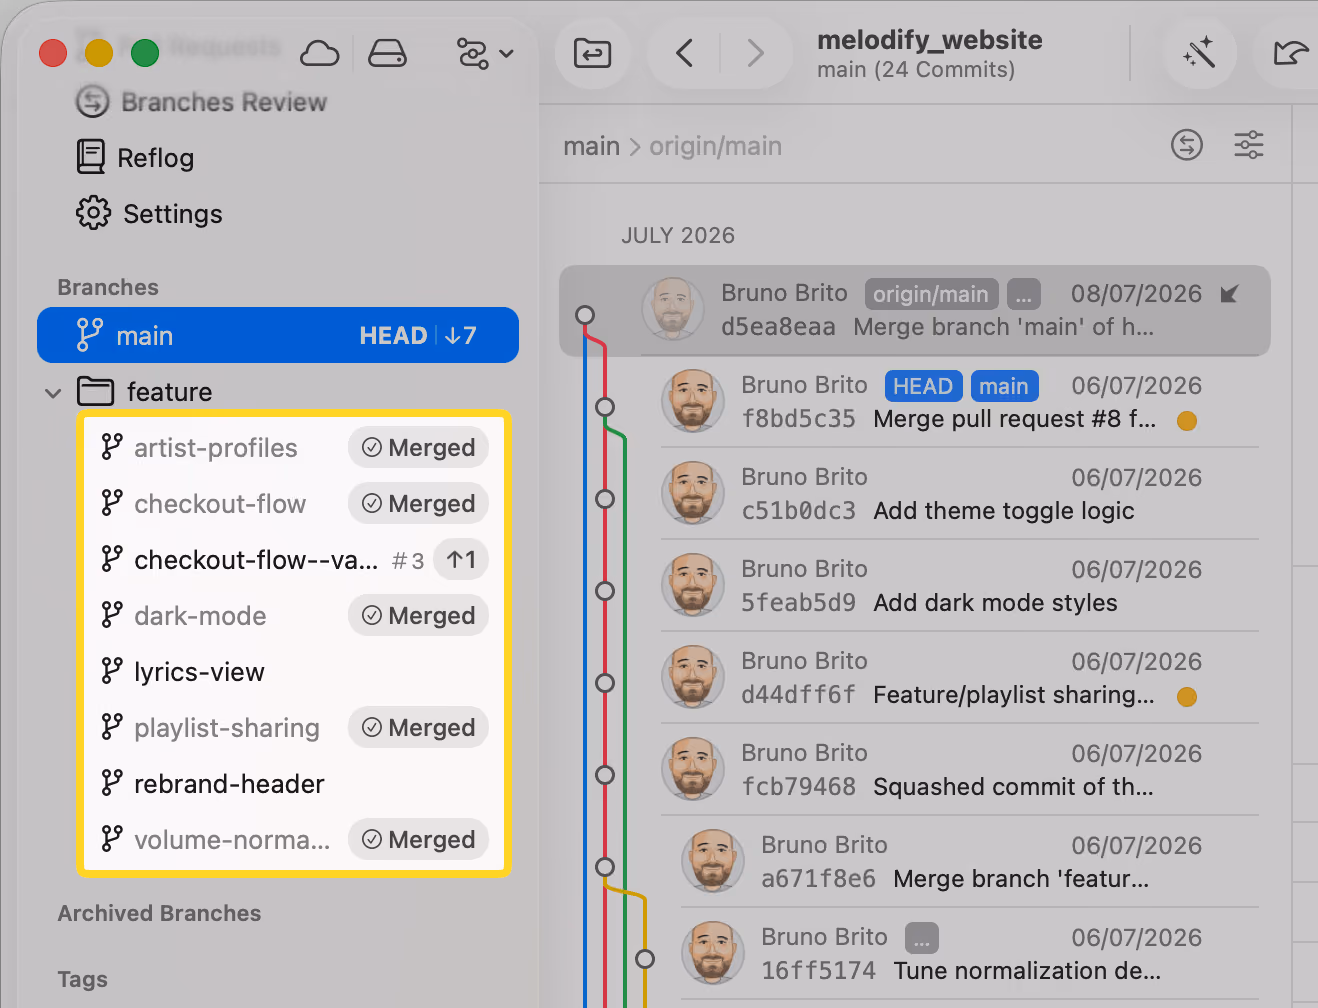Viewport: 1318px width, 1008px height.
Task: Select the playlist-sharing branch
Action: click(x=294, y=728)
